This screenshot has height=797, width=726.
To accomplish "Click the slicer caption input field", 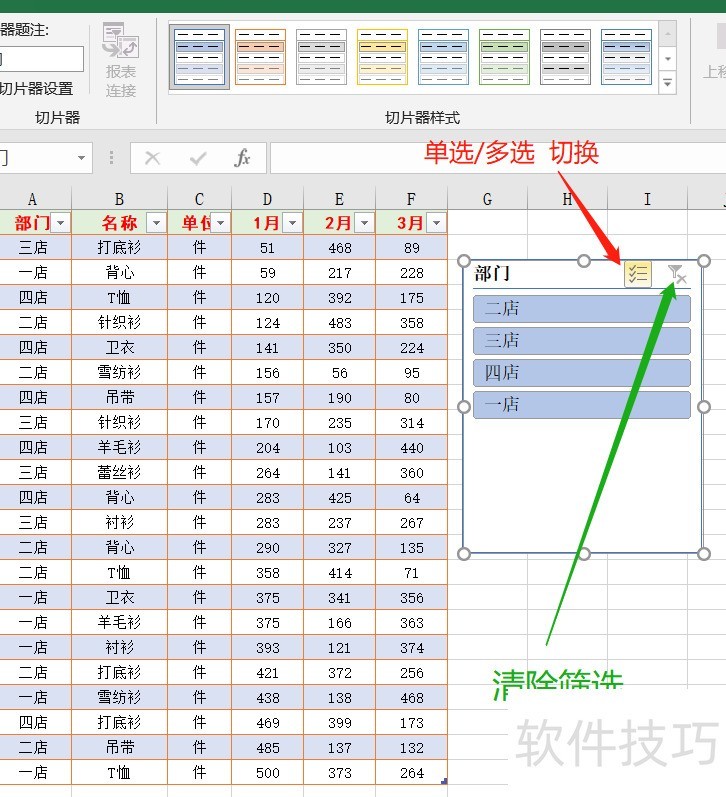I will (42, 59).
